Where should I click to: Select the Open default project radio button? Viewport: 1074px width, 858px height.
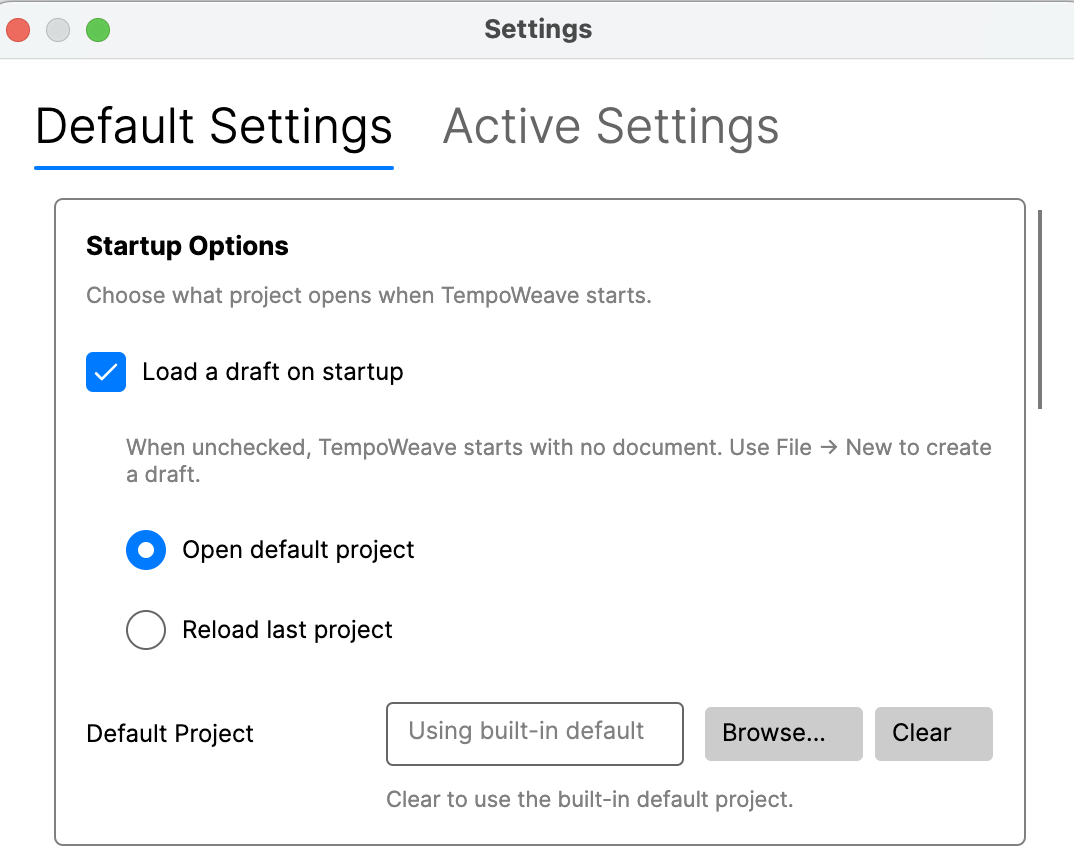146,550
